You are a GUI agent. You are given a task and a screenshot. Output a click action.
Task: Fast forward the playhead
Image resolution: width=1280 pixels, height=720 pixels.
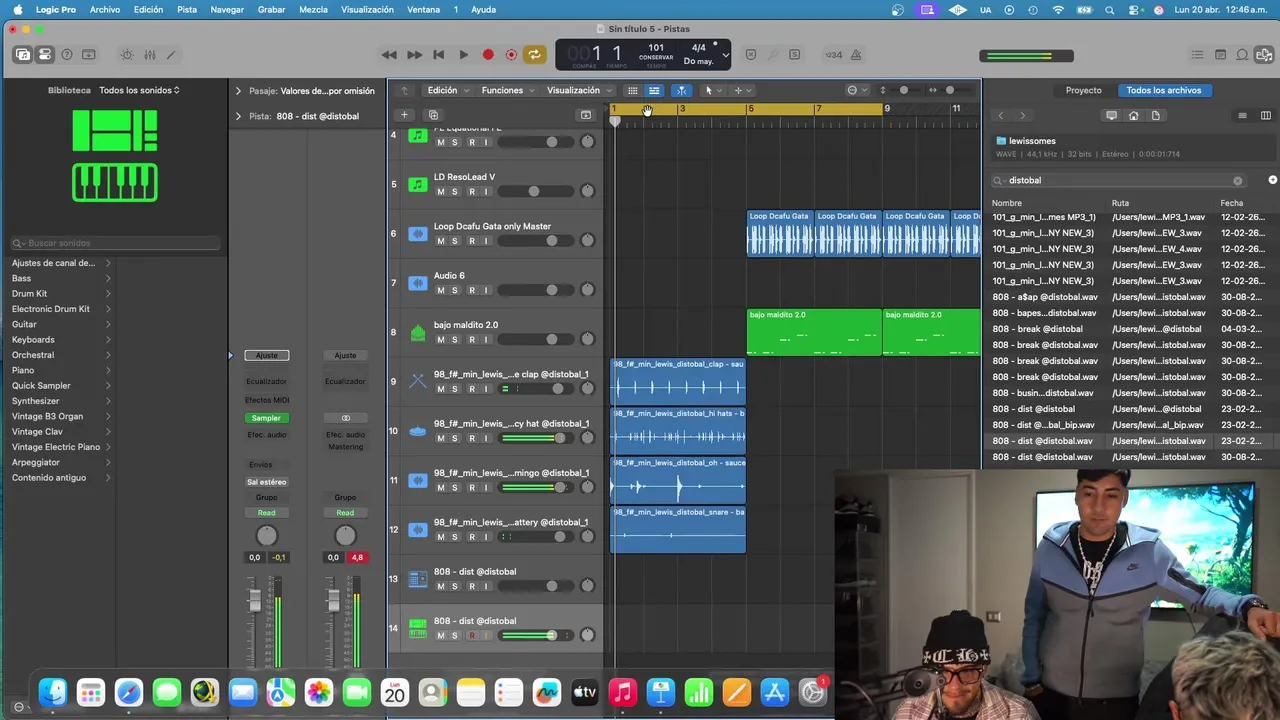tap(414, 55)
